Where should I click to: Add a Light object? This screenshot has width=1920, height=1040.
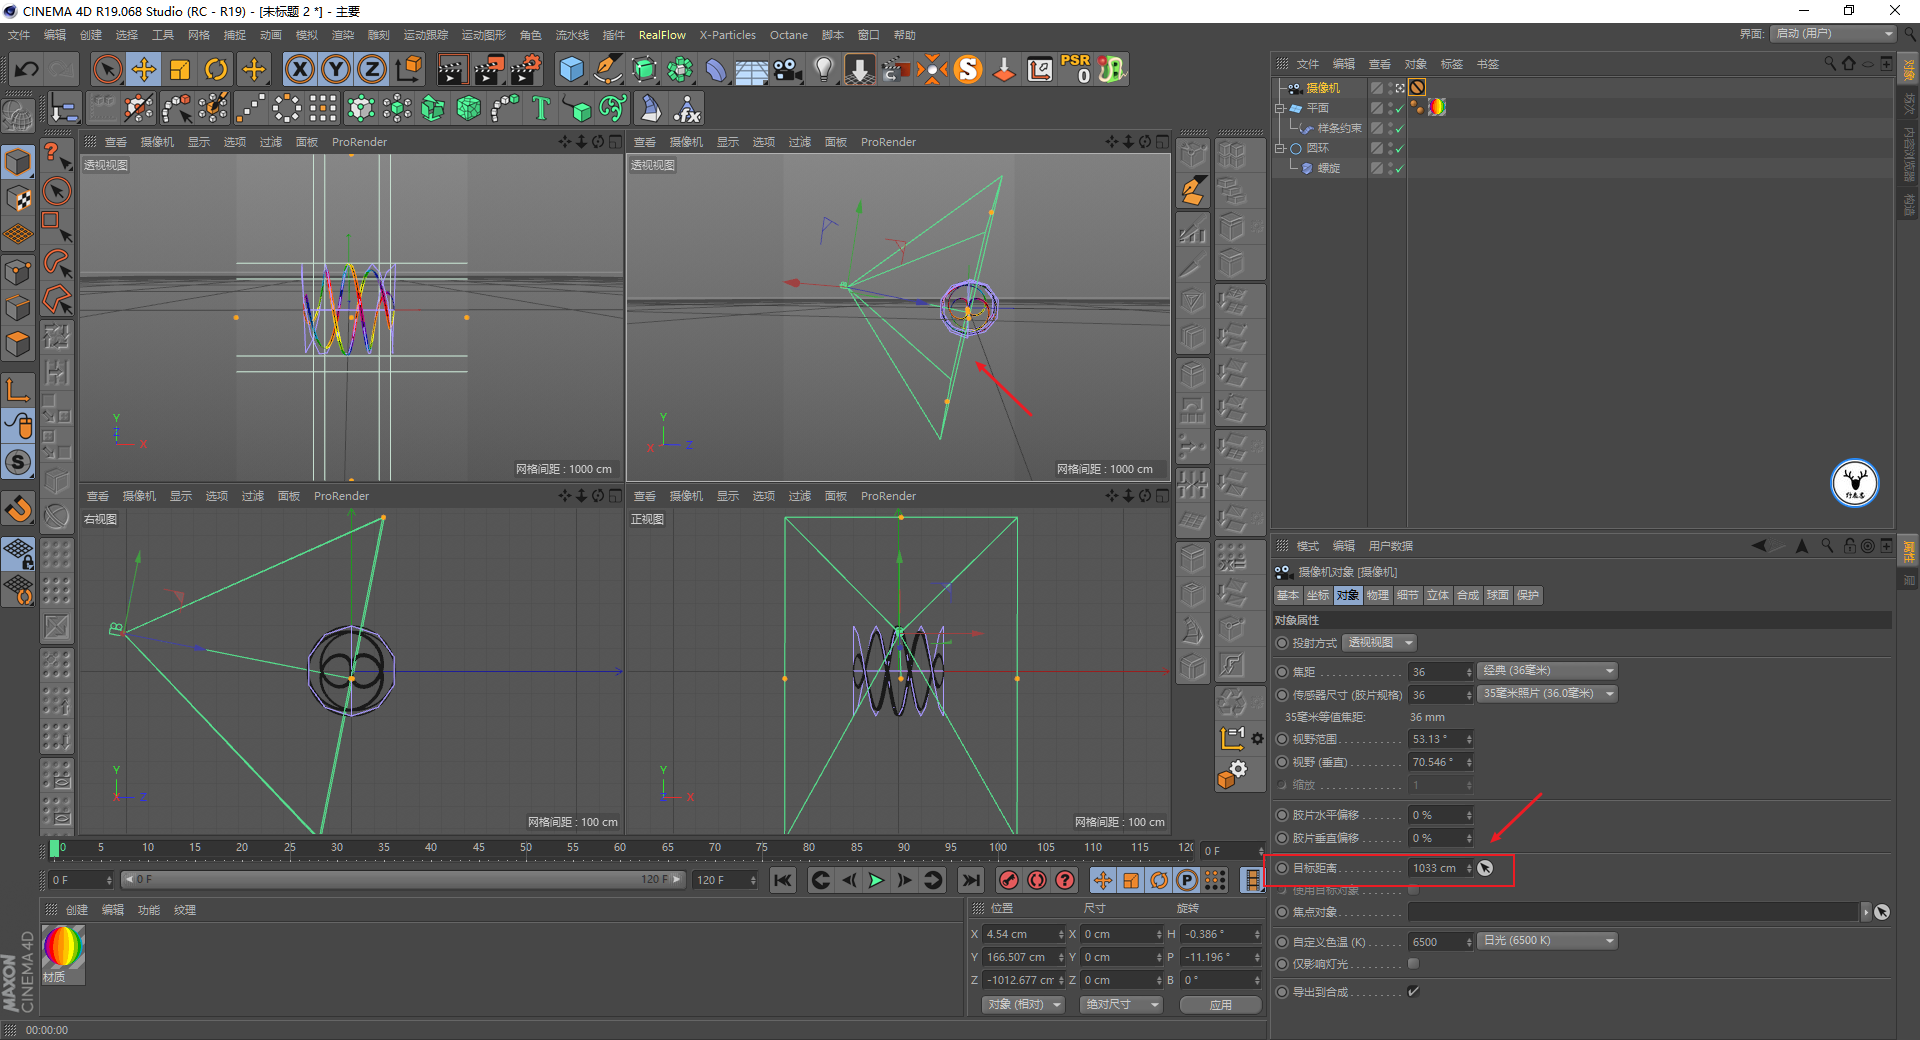(824, 70)
